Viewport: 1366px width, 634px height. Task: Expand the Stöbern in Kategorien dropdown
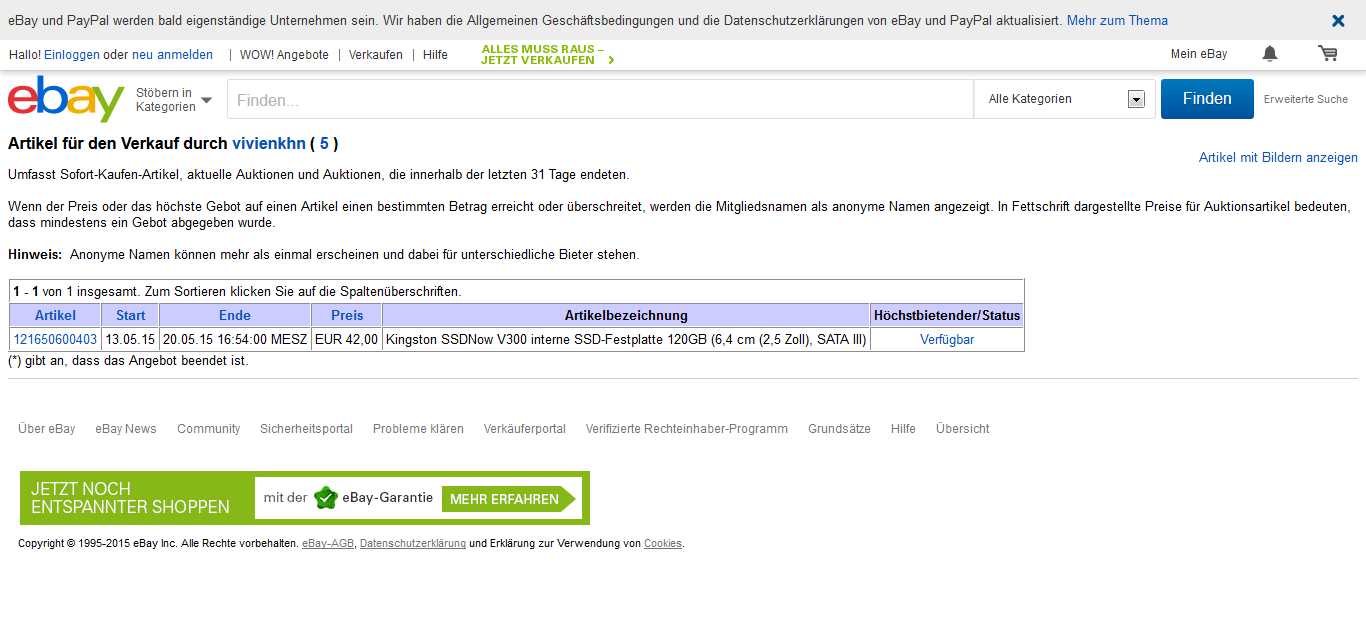(x=174, y=100)
